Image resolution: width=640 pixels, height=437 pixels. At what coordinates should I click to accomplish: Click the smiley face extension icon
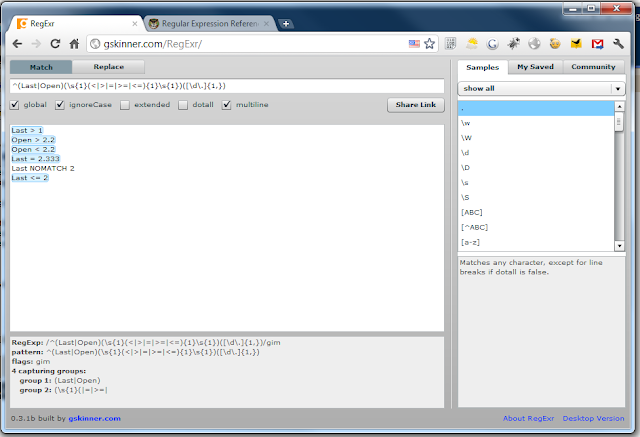555,44
